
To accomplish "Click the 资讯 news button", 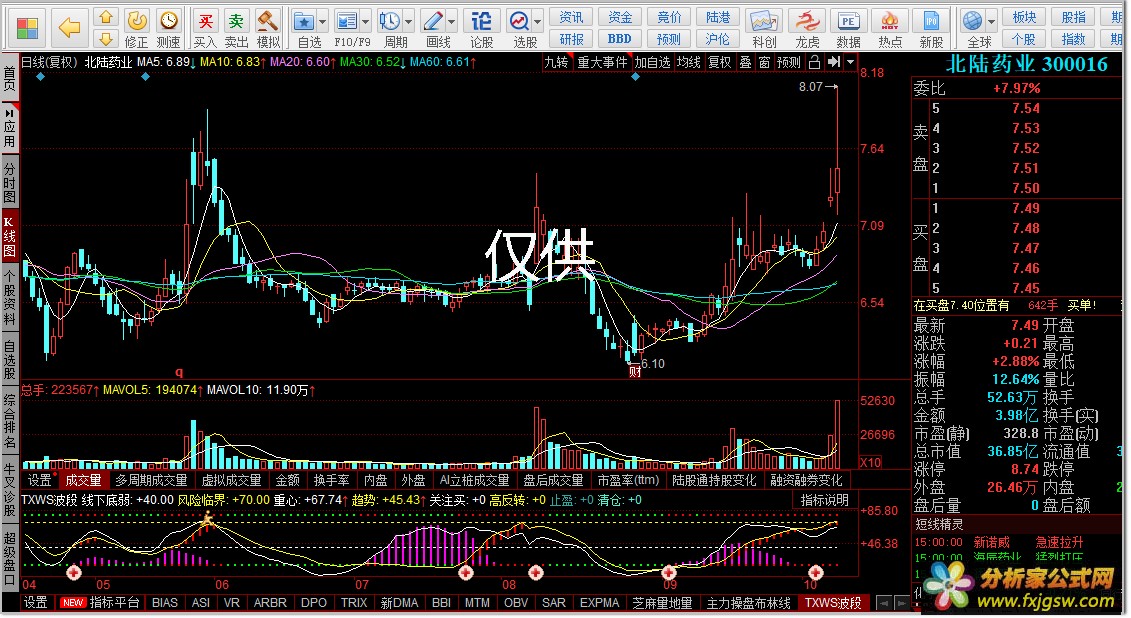I will pos(571,17).
